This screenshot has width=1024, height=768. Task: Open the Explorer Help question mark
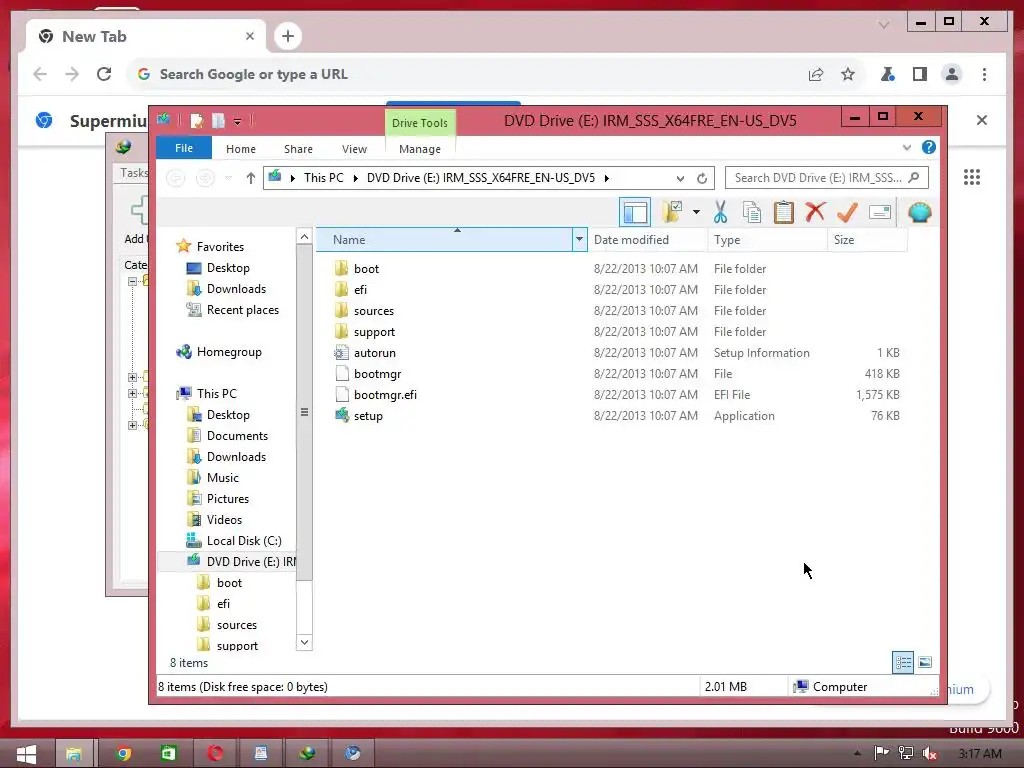929,148
